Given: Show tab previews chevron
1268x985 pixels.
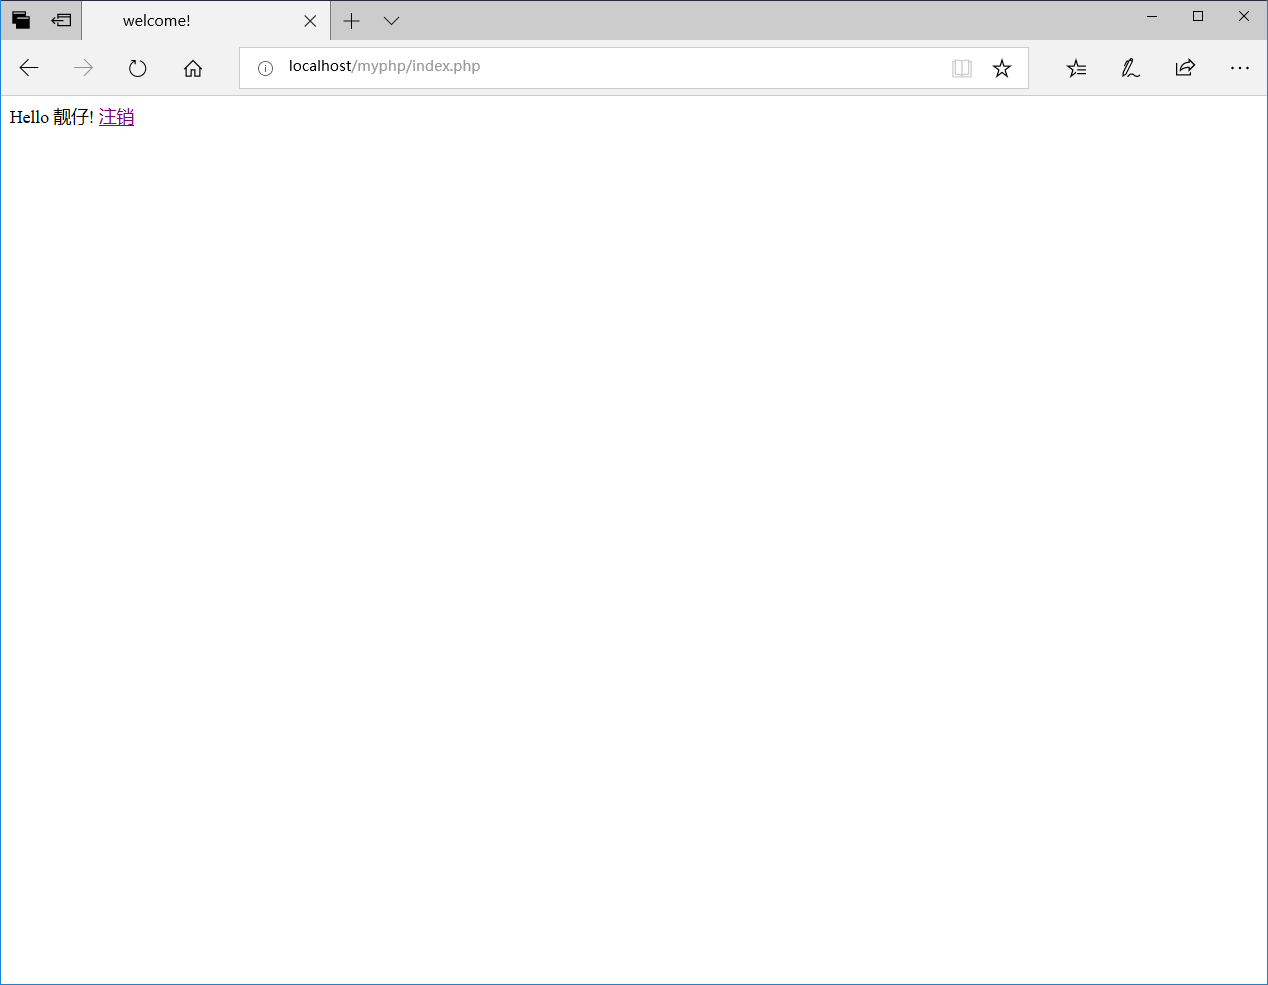Looking at the screenshot, I should tap(392, 21).
